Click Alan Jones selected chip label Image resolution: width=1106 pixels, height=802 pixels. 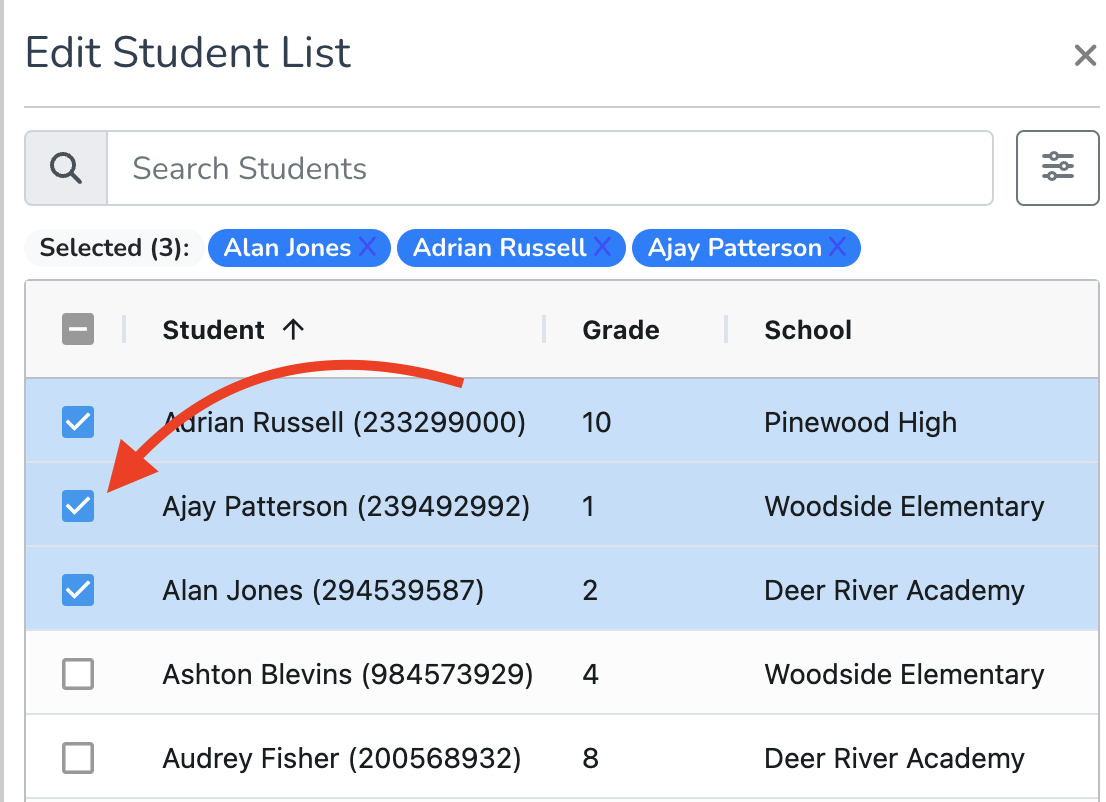287,248
